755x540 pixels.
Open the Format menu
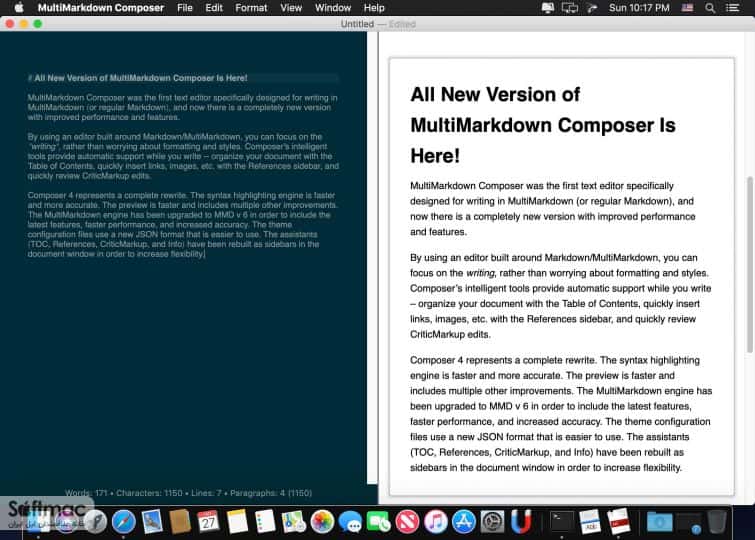click(x=251, y=8)
